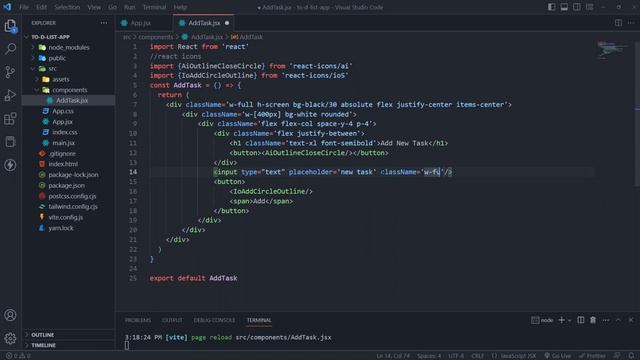Click the Explorer more actions ellipsis

[104, 23]
